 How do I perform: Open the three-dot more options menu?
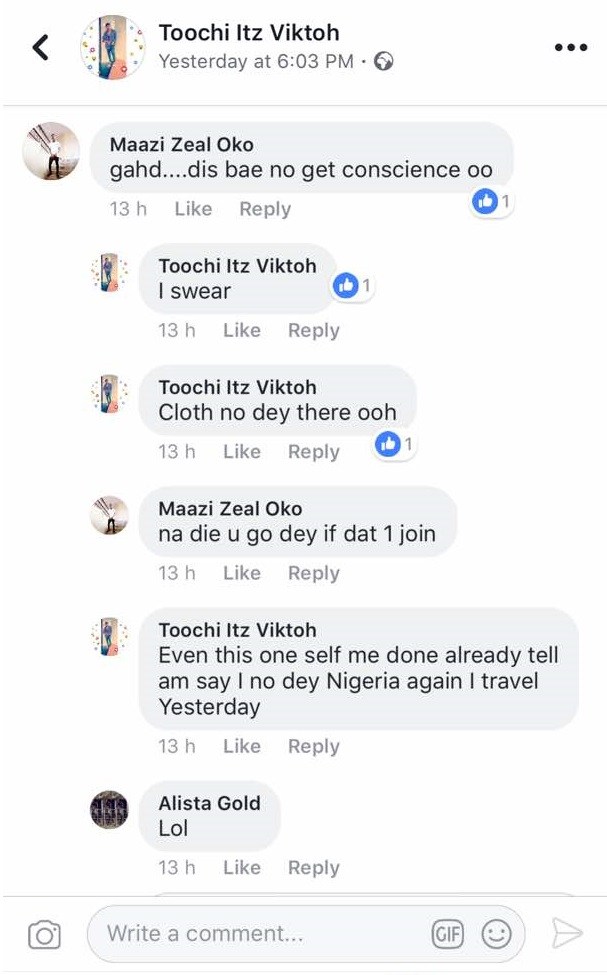tap(570, 47)
